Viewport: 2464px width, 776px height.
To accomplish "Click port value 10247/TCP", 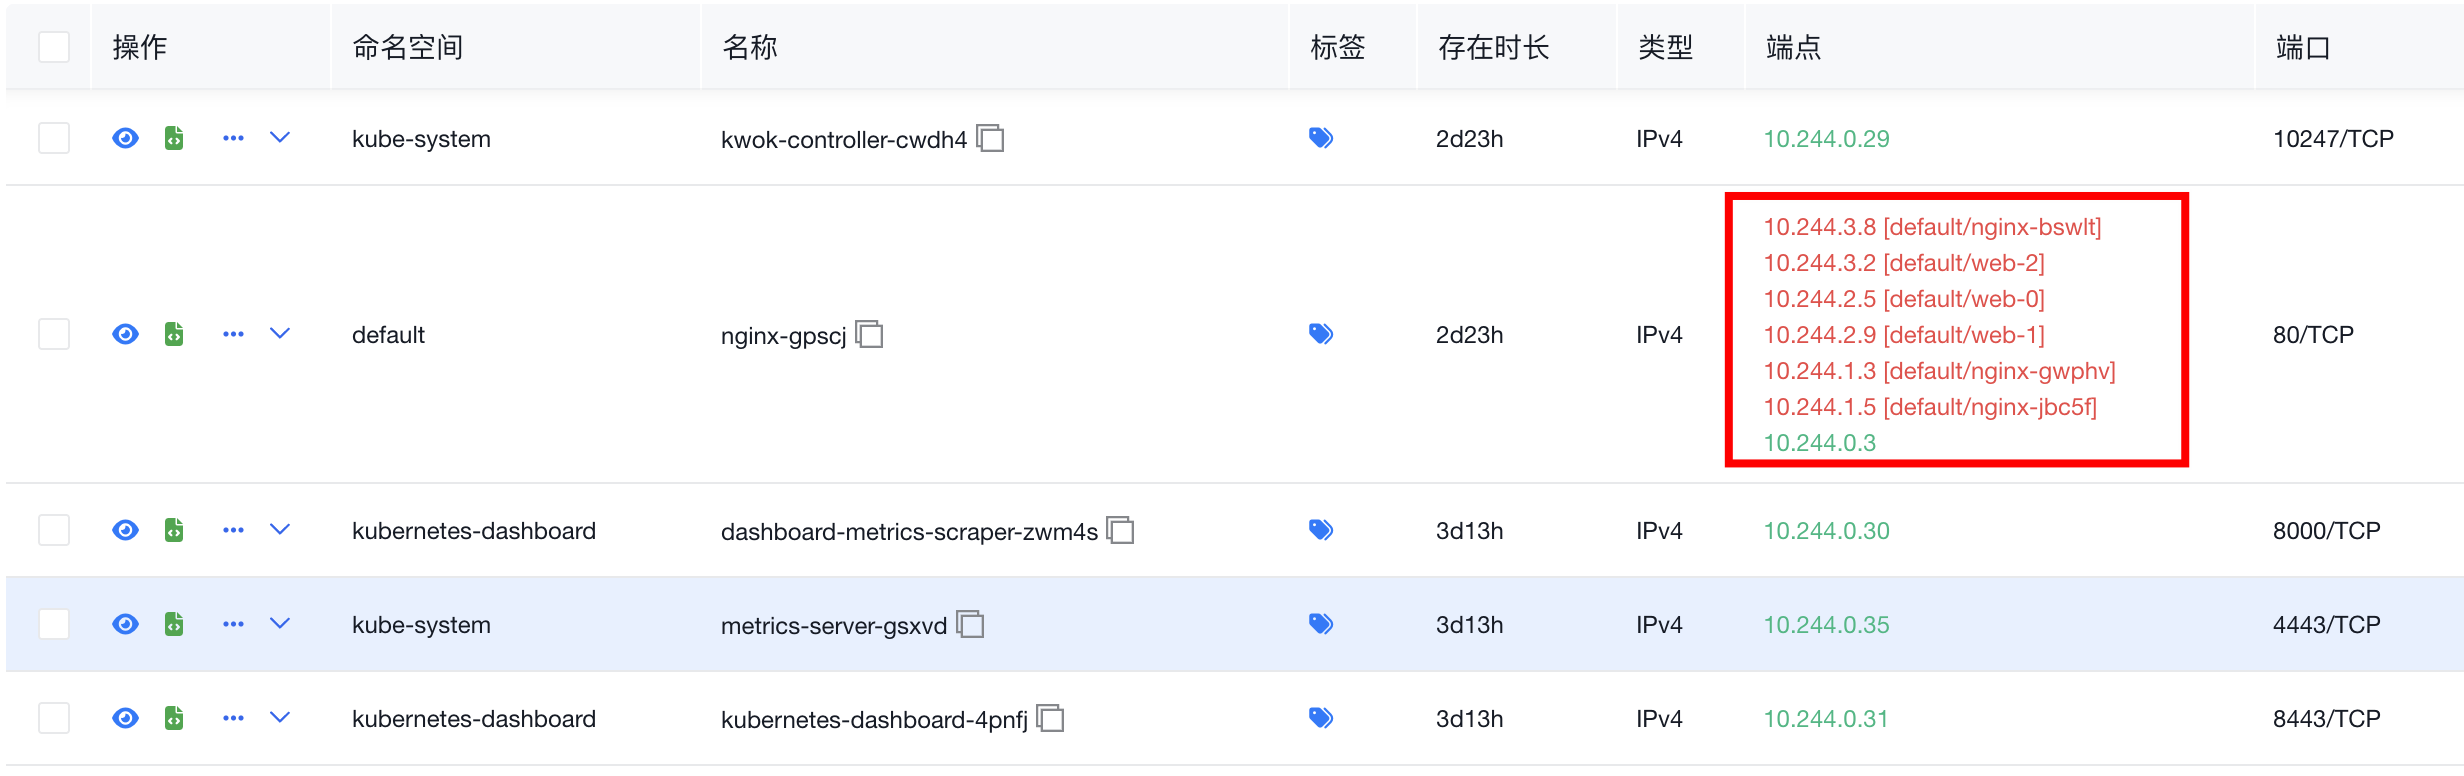I will pyautogui.click(x=2333, y=139).
